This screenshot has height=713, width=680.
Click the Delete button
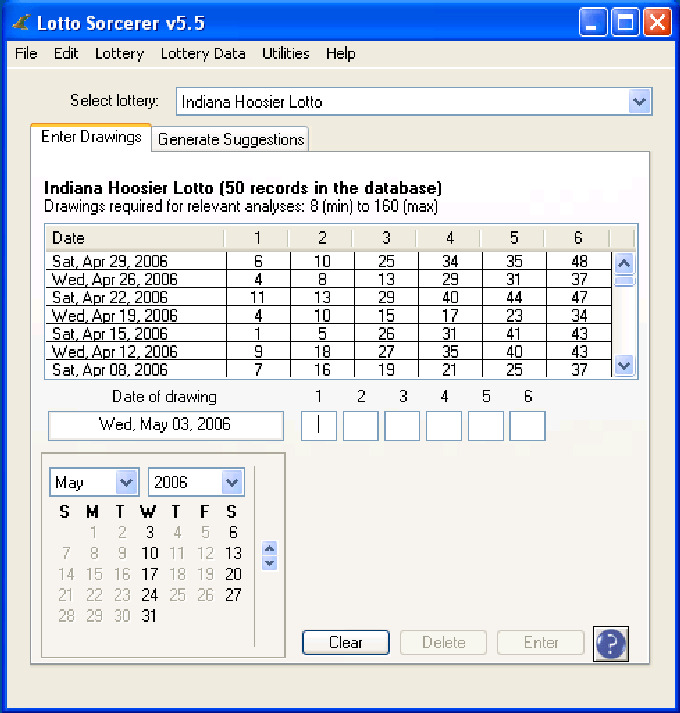click(443, 643)
